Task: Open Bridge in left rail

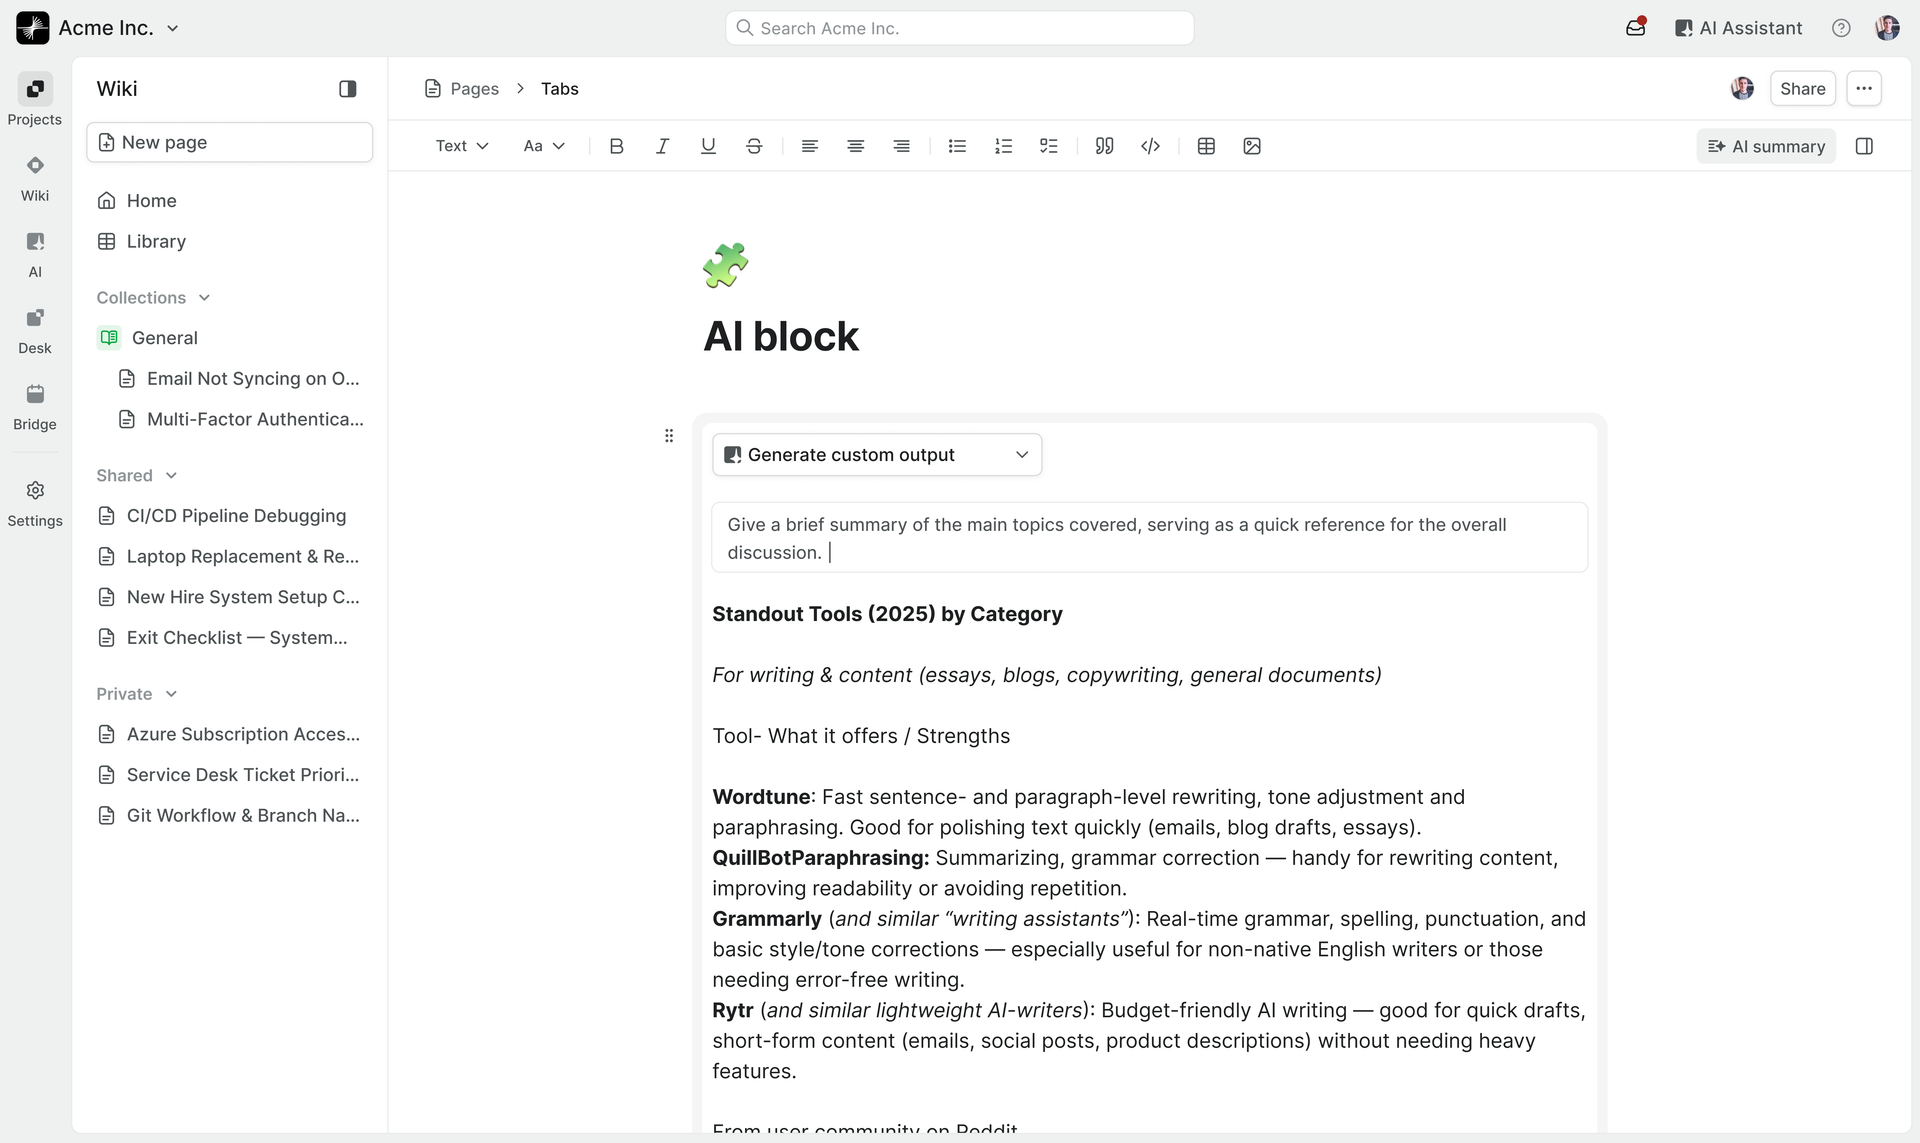Action: tap(35, 406)
